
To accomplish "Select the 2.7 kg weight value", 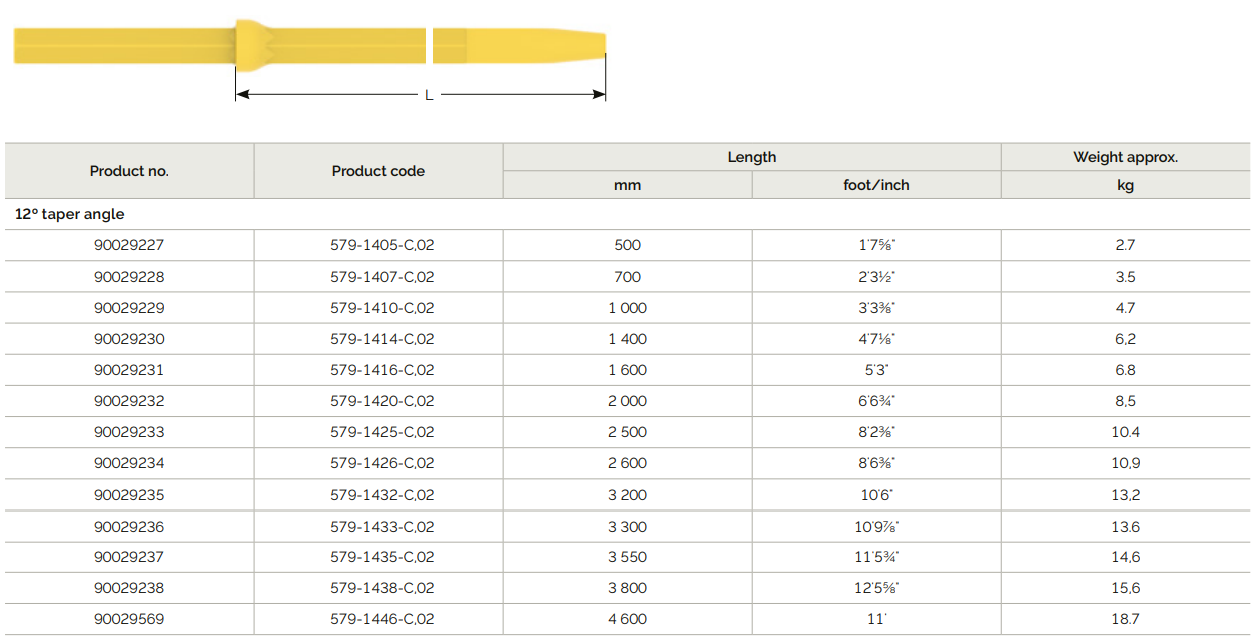I will coord(1126,245).
